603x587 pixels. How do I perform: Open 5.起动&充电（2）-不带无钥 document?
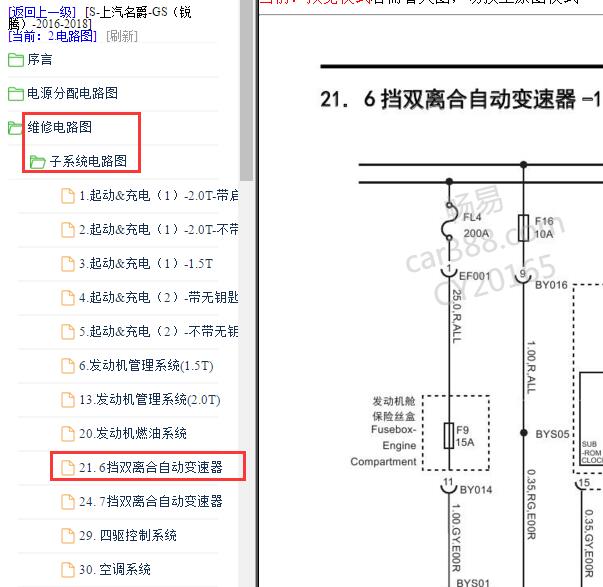pyautogui.click(x=158, y=331)
